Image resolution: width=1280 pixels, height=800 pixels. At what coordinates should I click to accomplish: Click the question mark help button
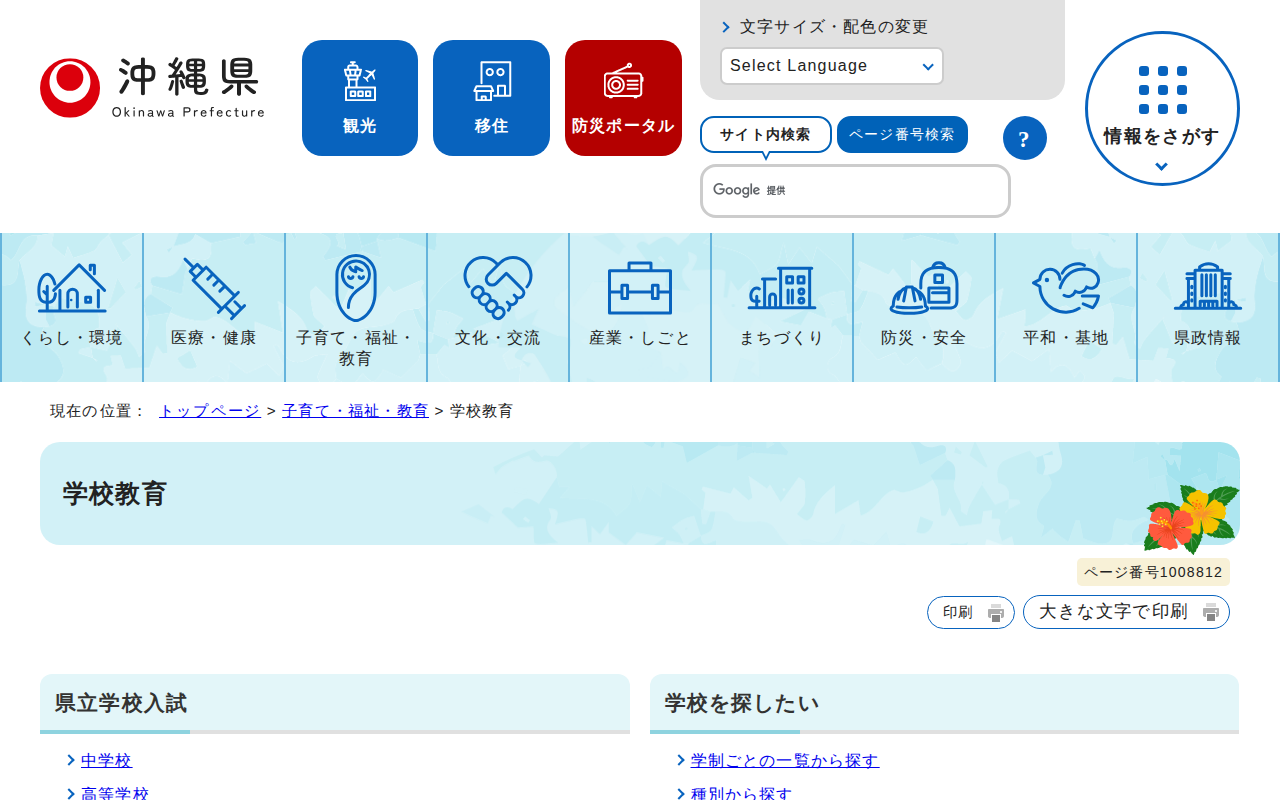(1024, 138)
